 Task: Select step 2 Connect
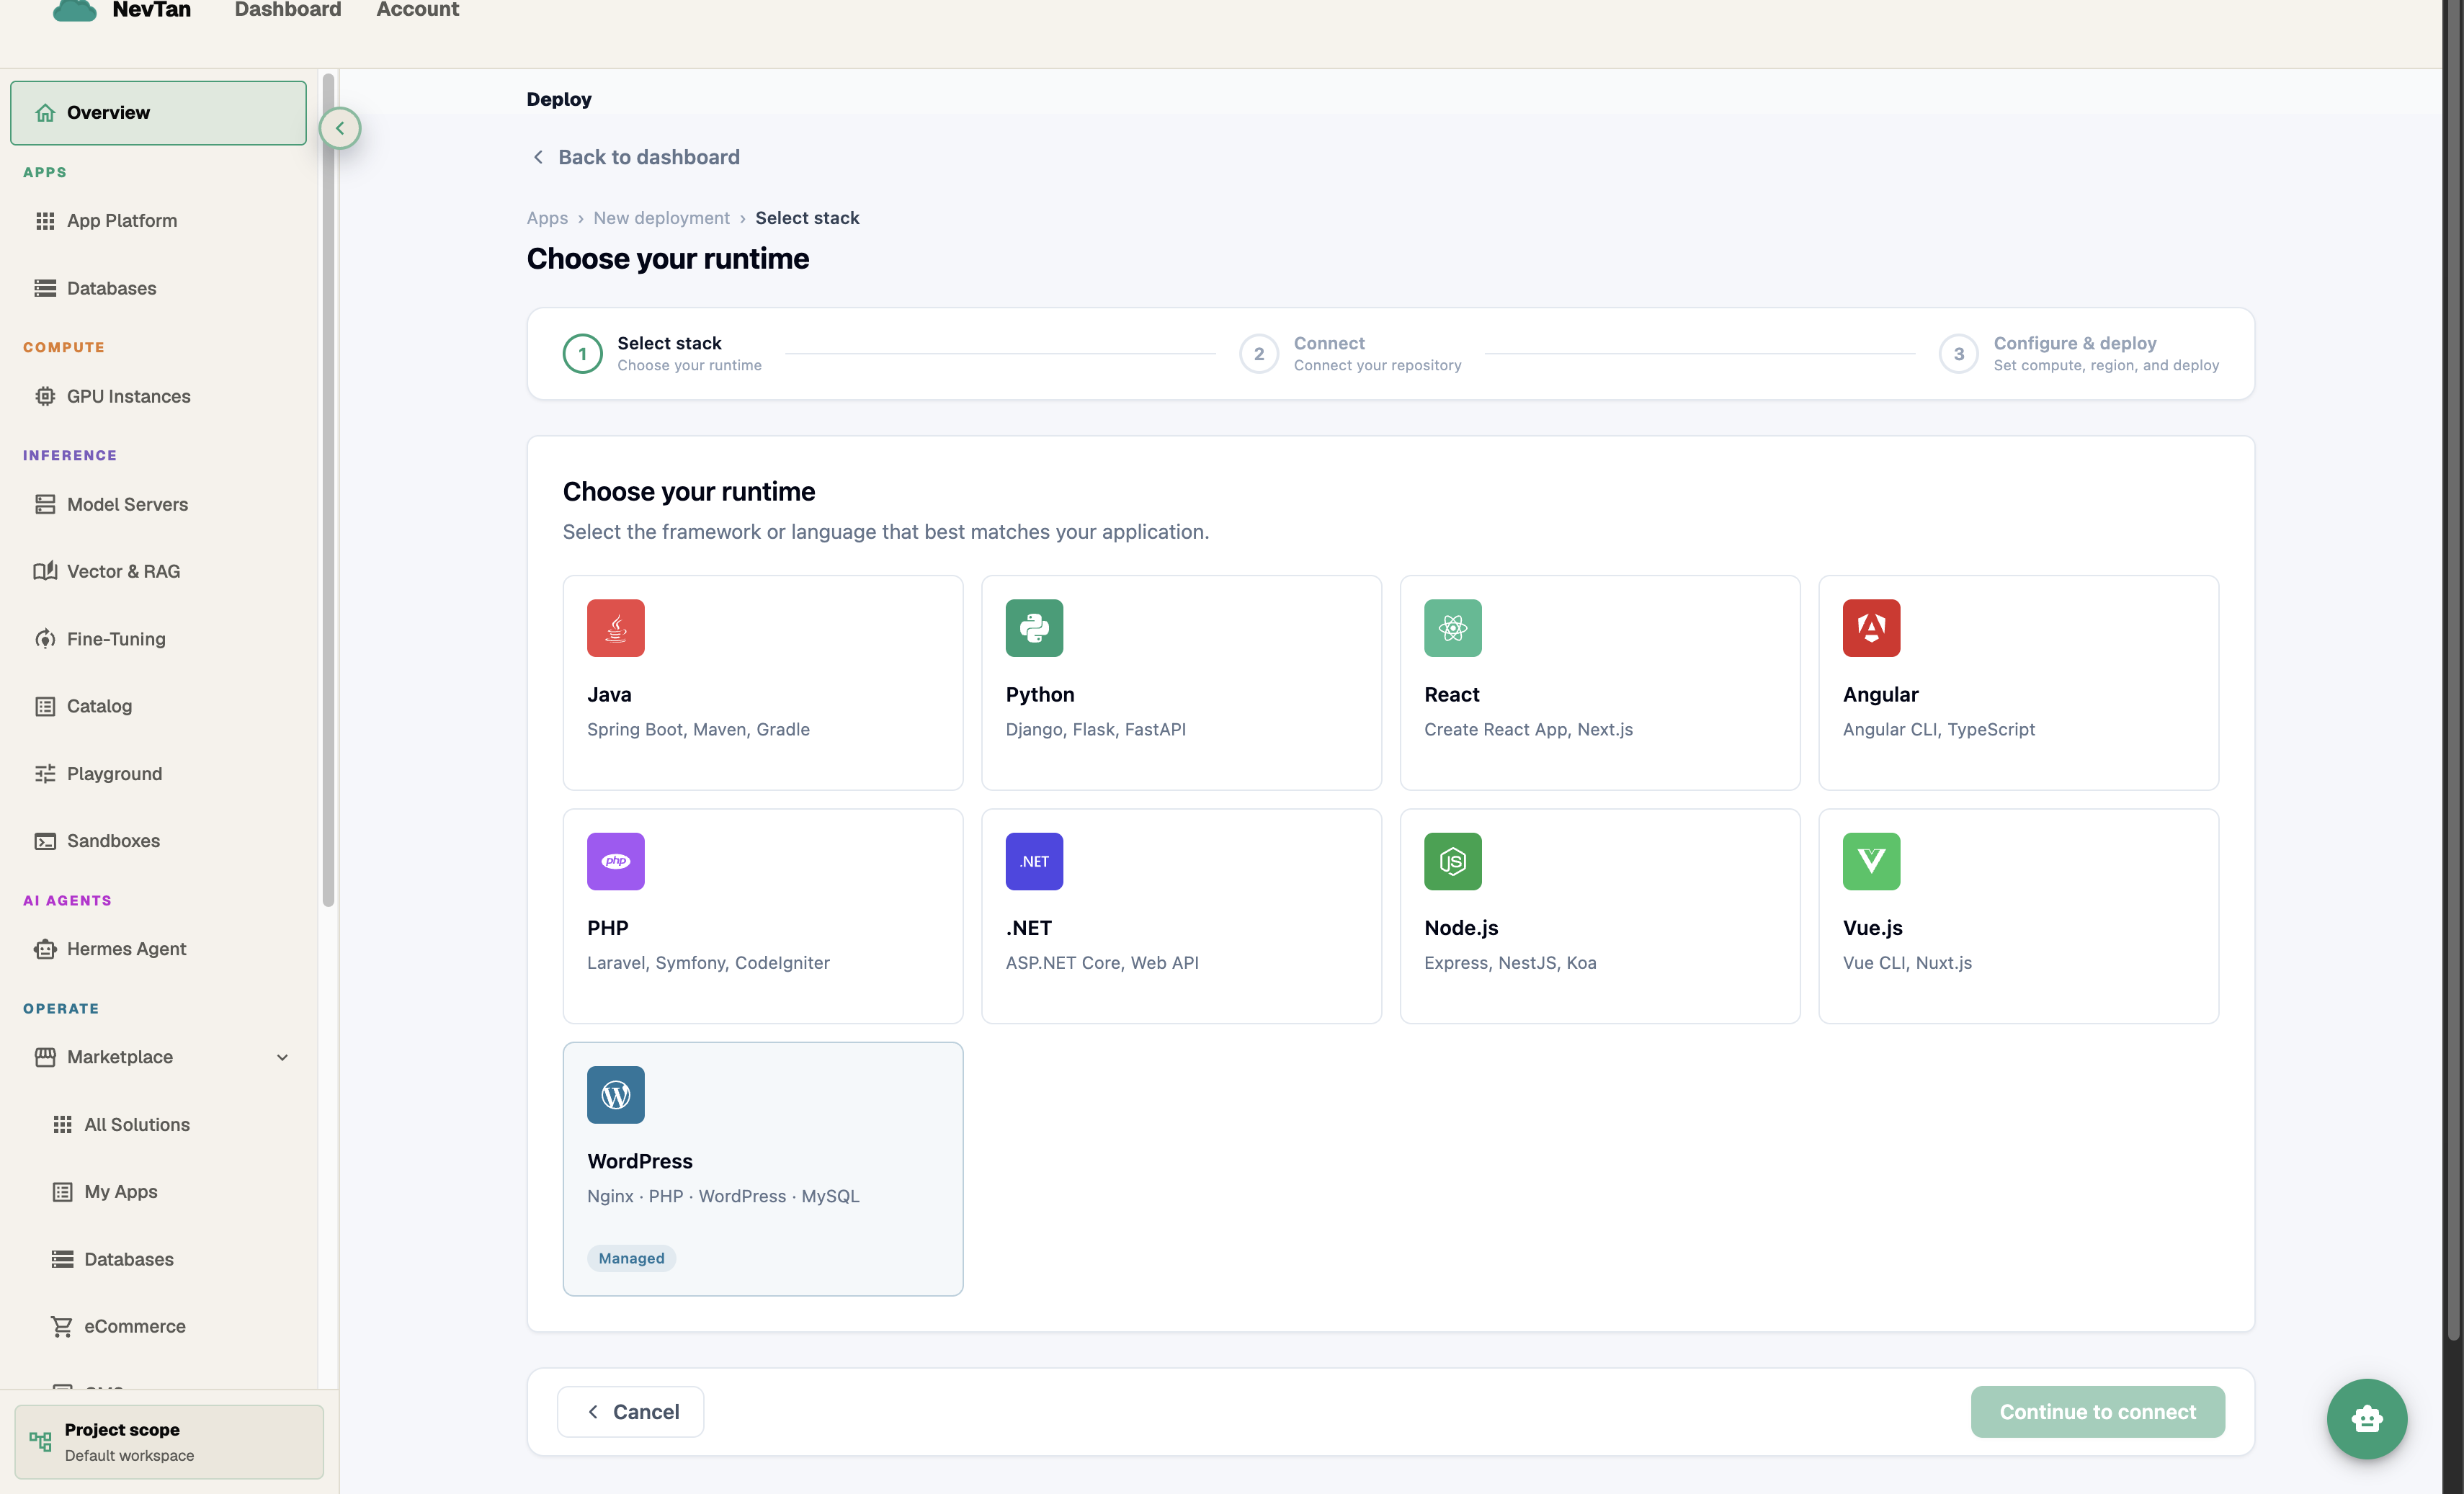tap(1350, 354)
